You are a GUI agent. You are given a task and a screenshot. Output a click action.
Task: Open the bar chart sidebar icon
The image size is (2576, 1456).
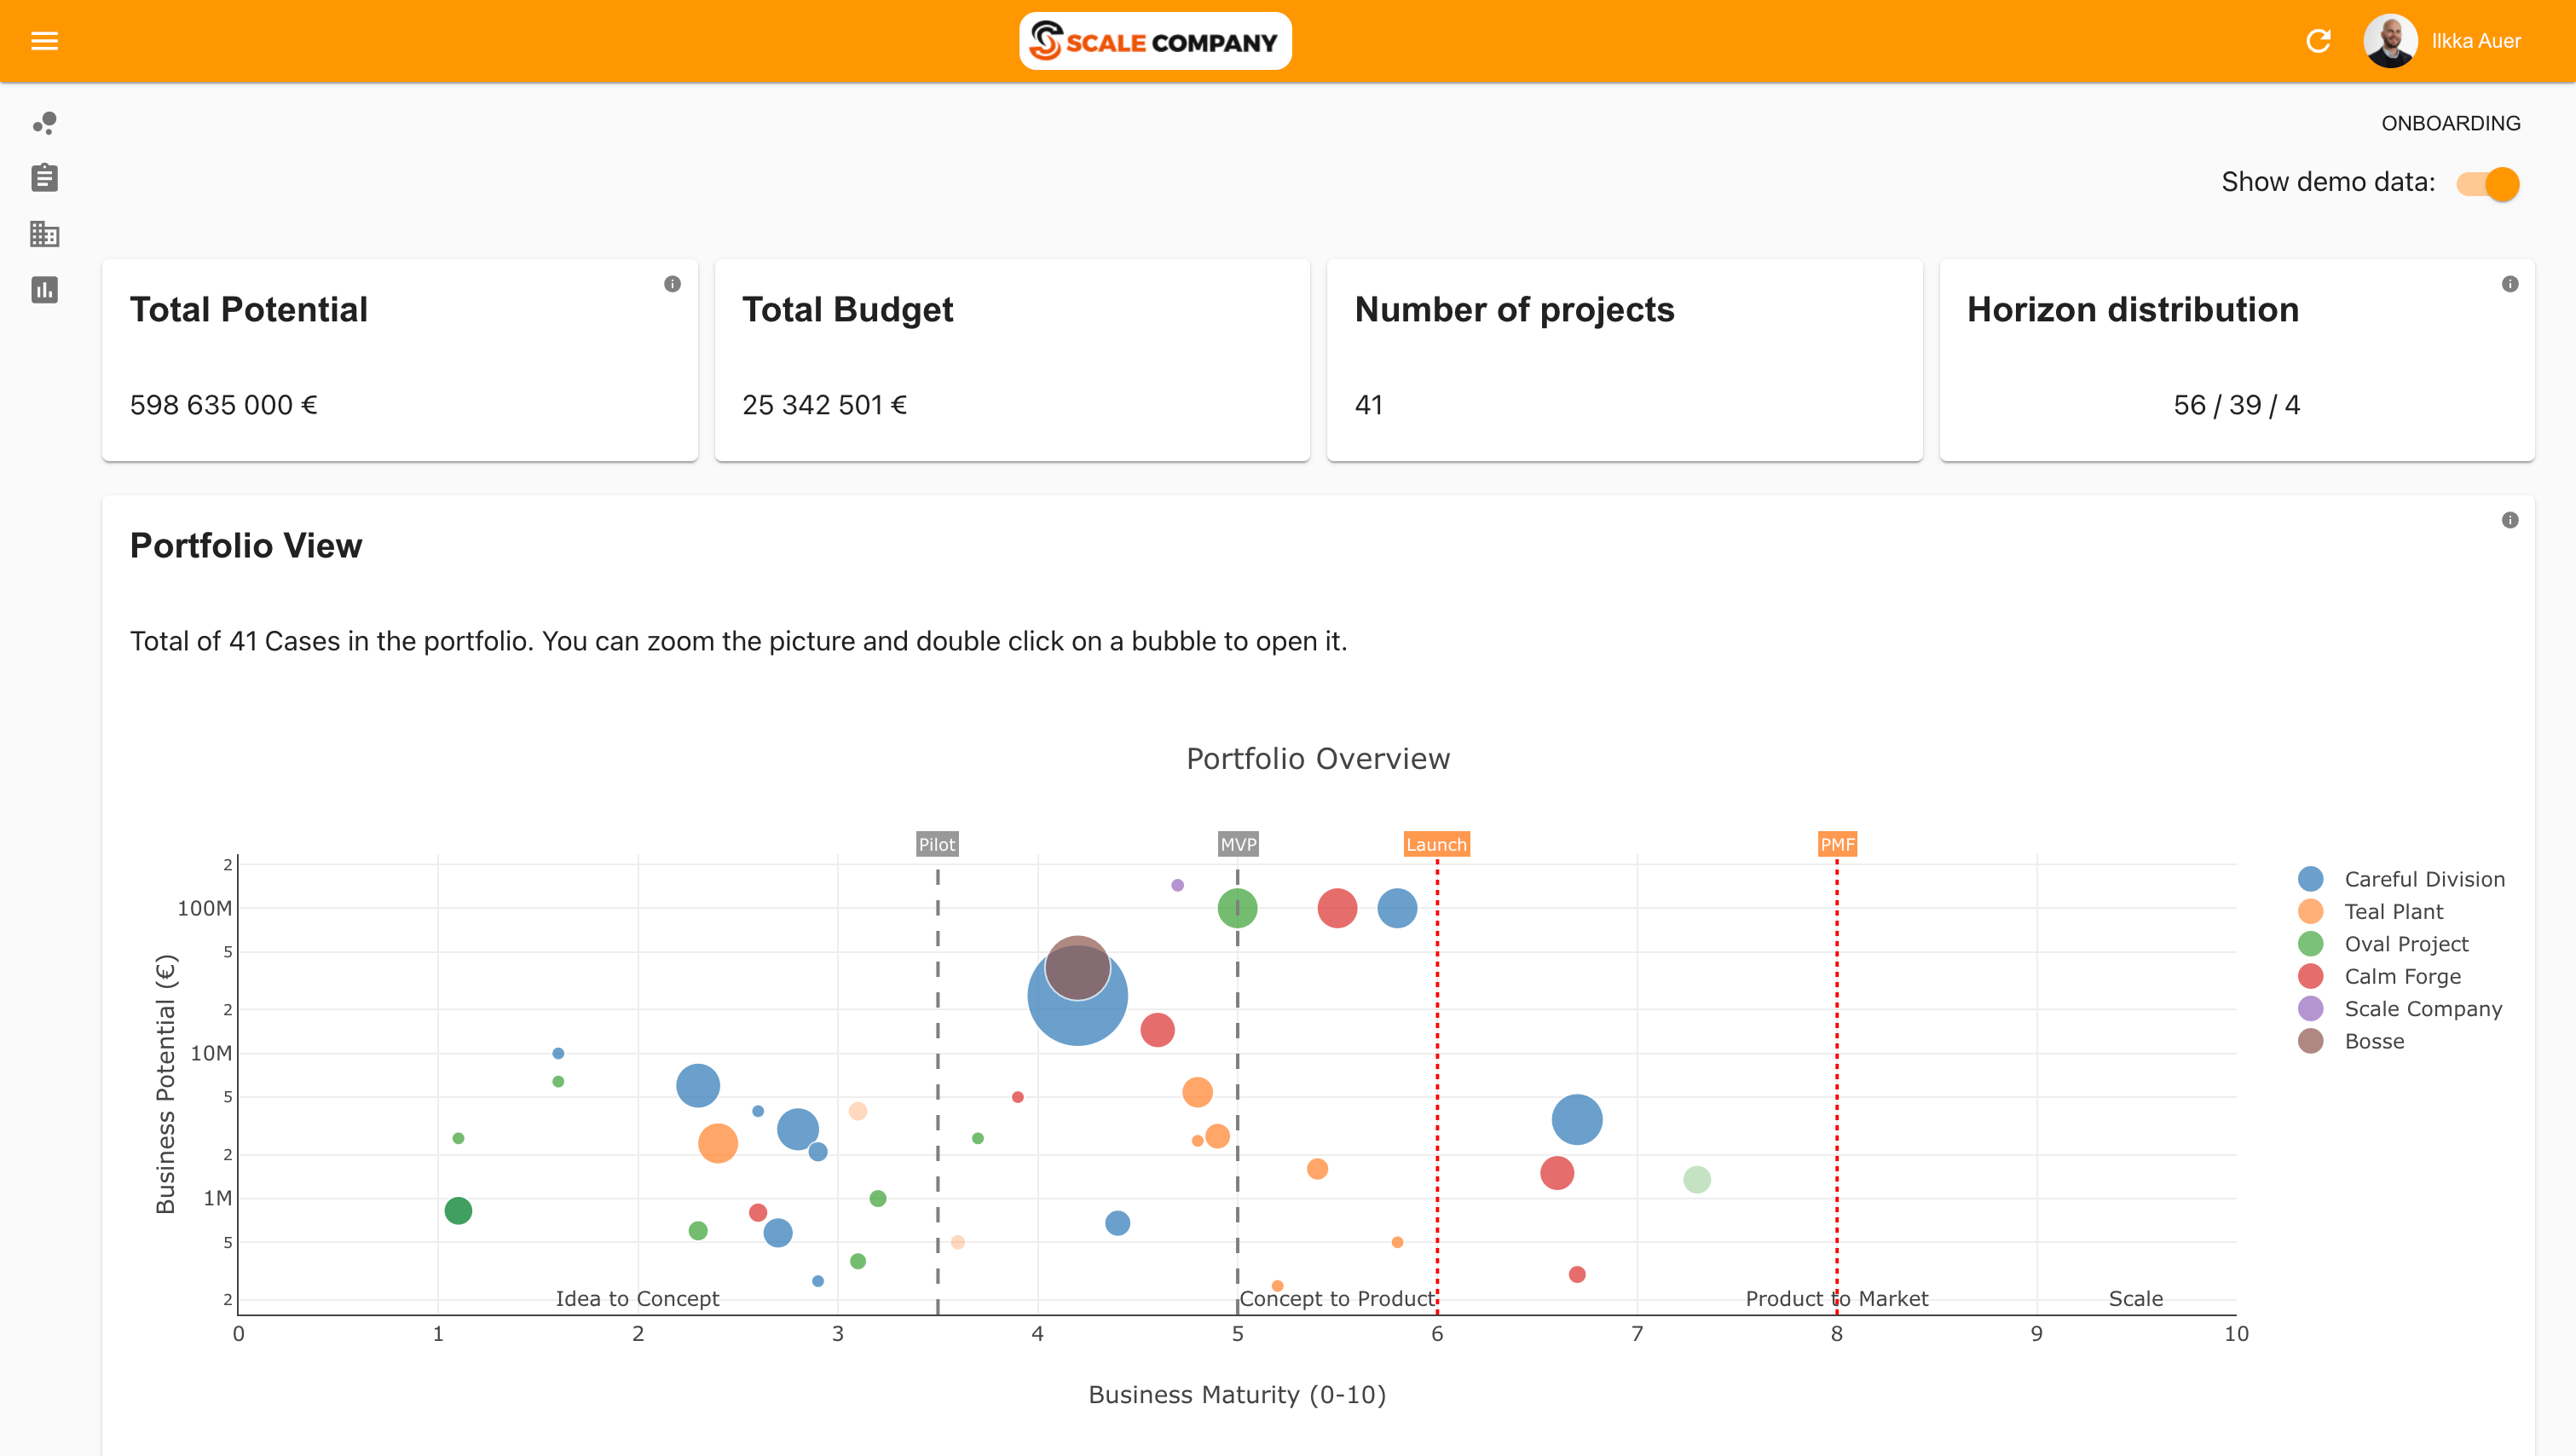tap(44, 290)
